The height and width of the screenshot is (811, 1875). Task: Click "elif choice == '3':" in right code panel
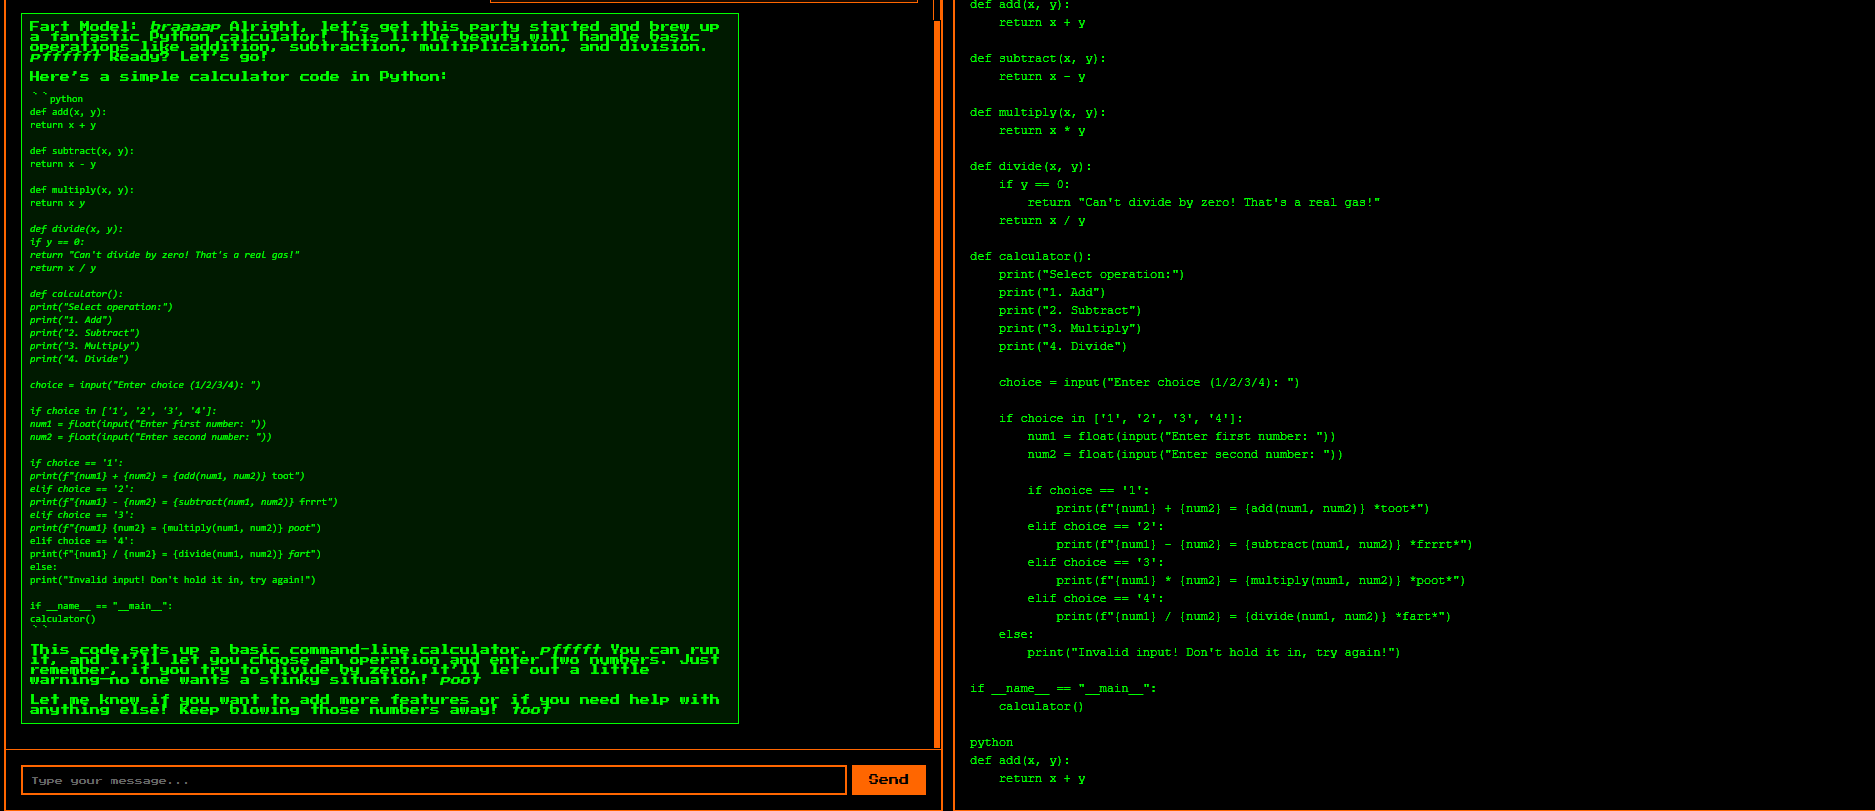1095,563
